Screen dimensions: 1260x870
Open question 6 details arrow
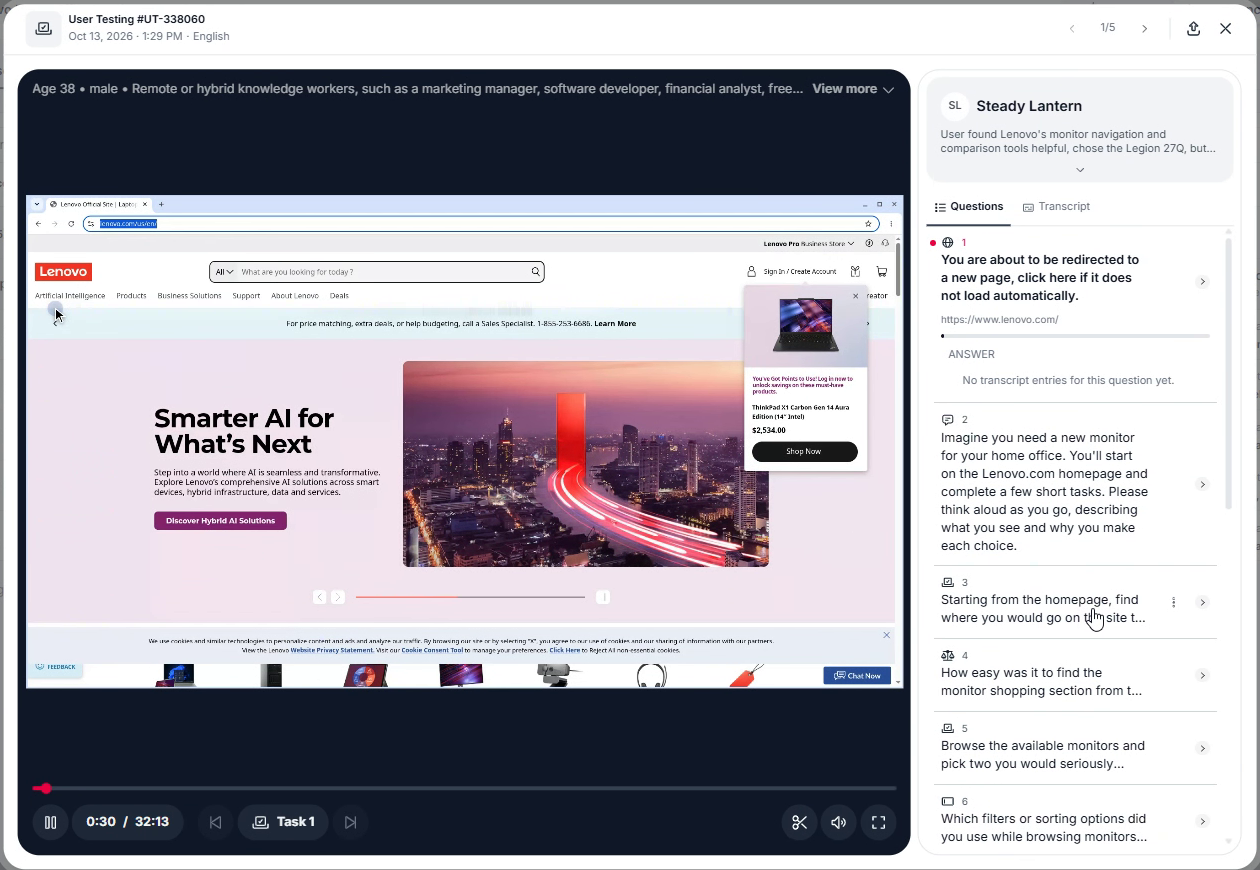pos(1202,821)
